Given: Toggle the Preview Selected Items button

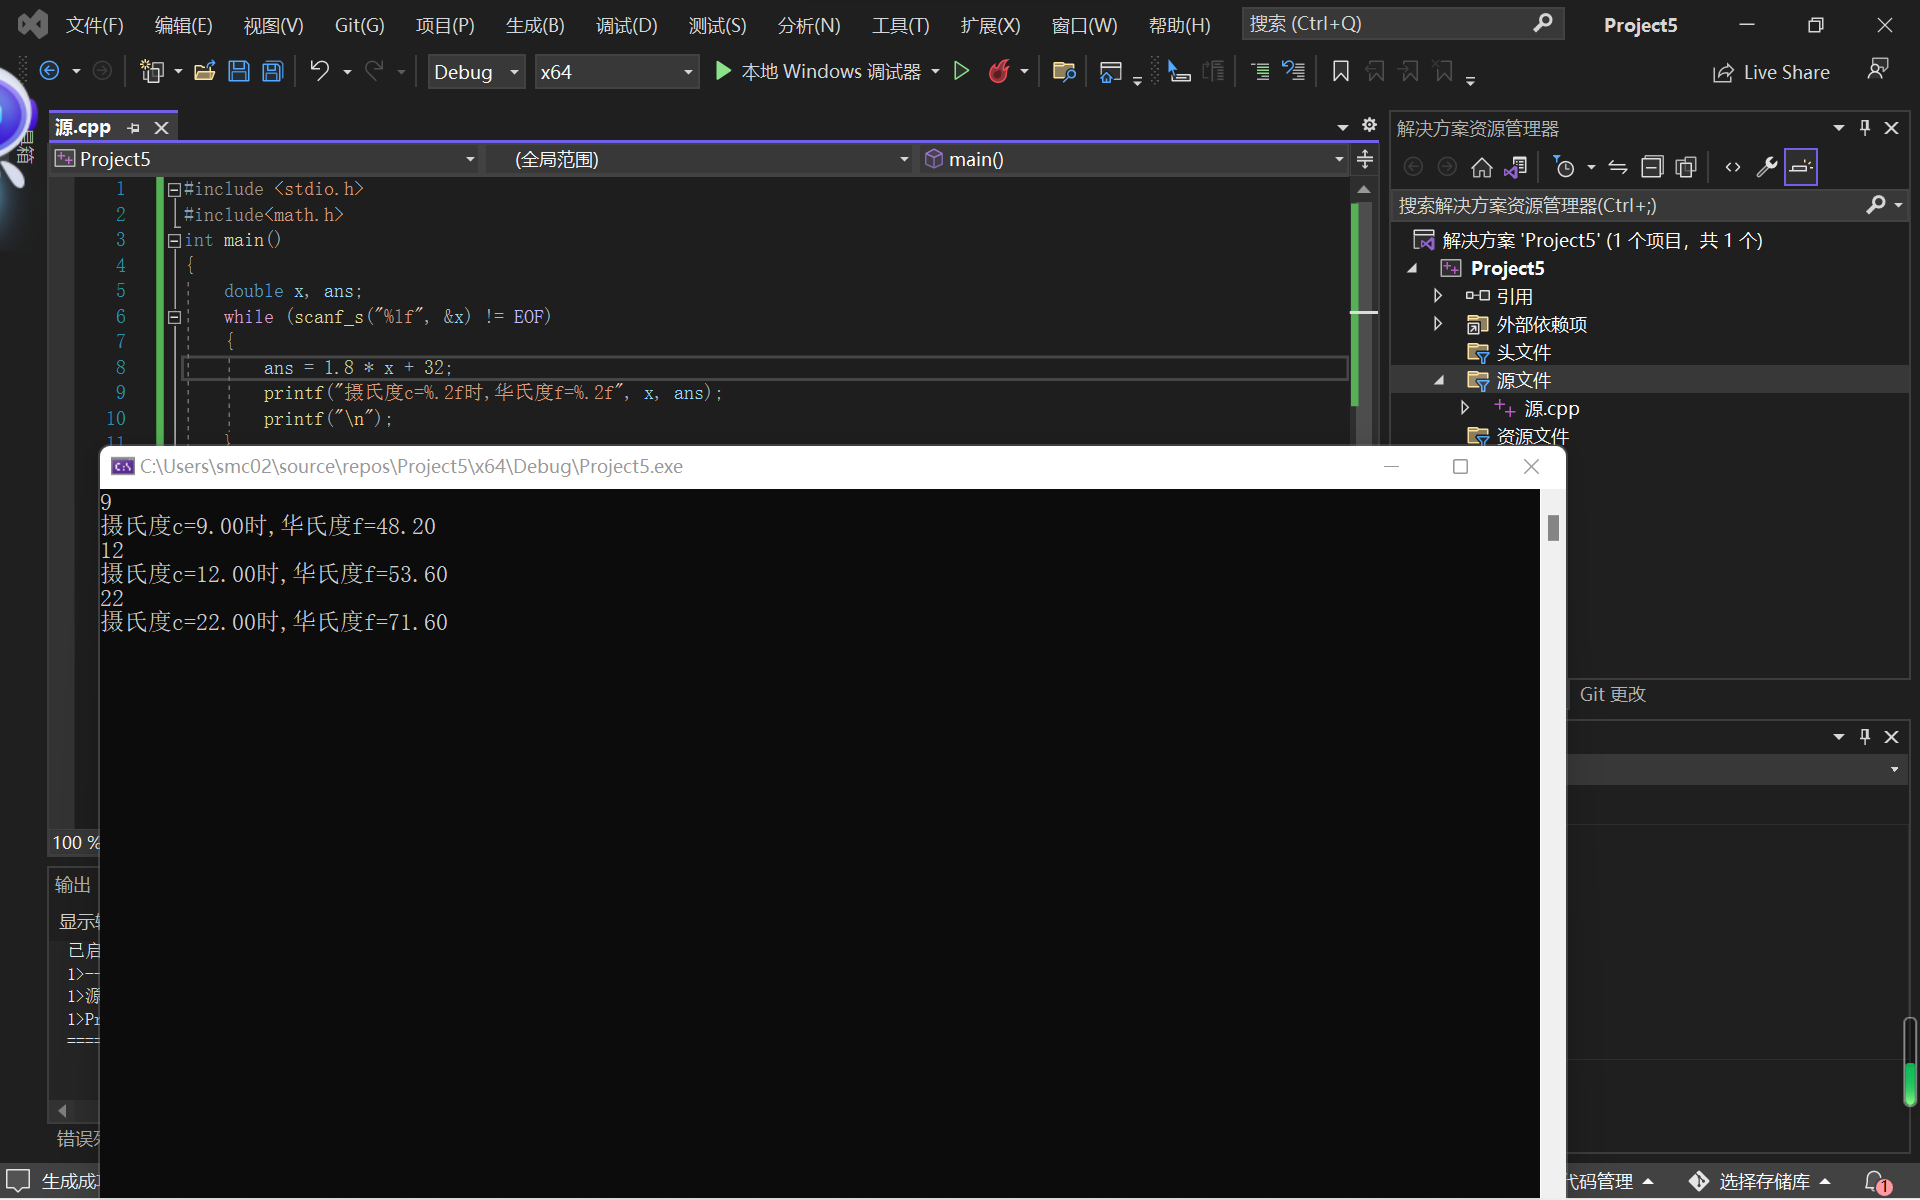Looking at the screenshot, I should tap(1800, 167).
